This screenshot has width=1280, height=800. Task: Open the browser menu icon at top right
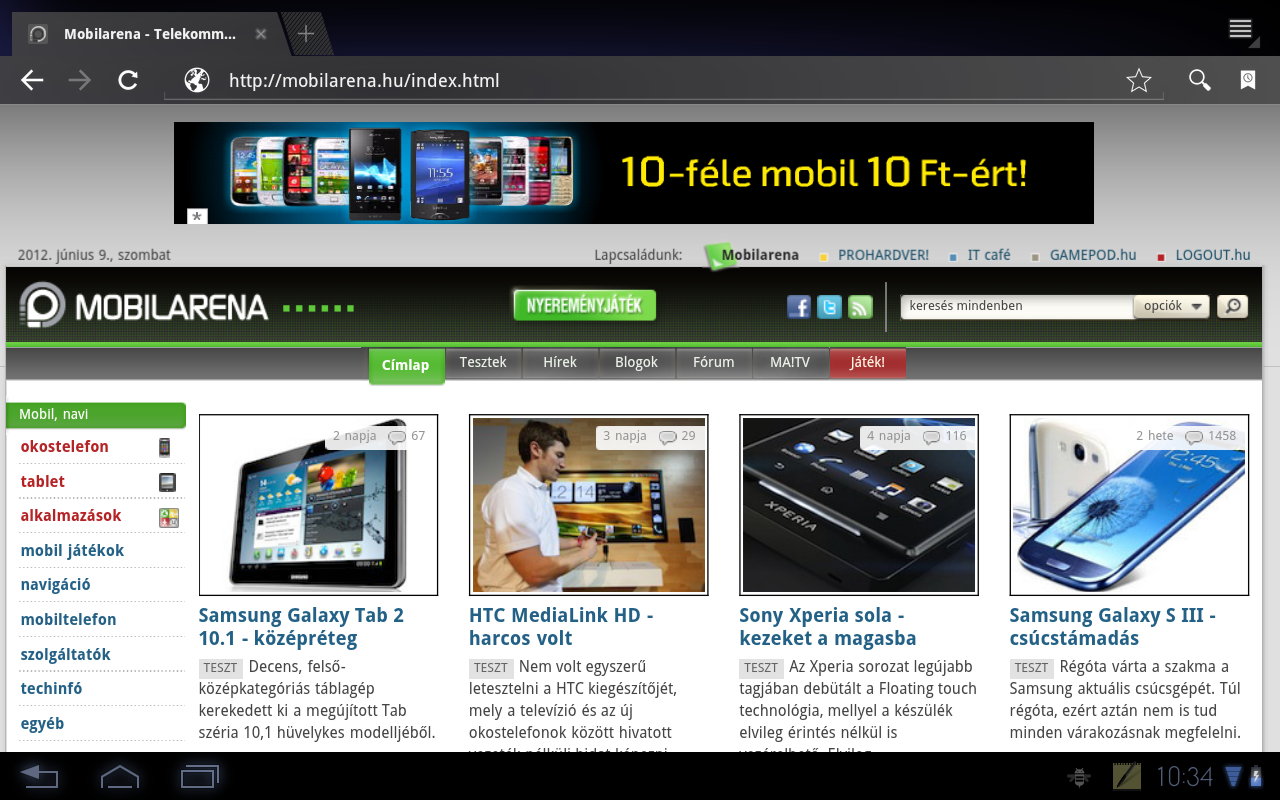pos(1240,29)
